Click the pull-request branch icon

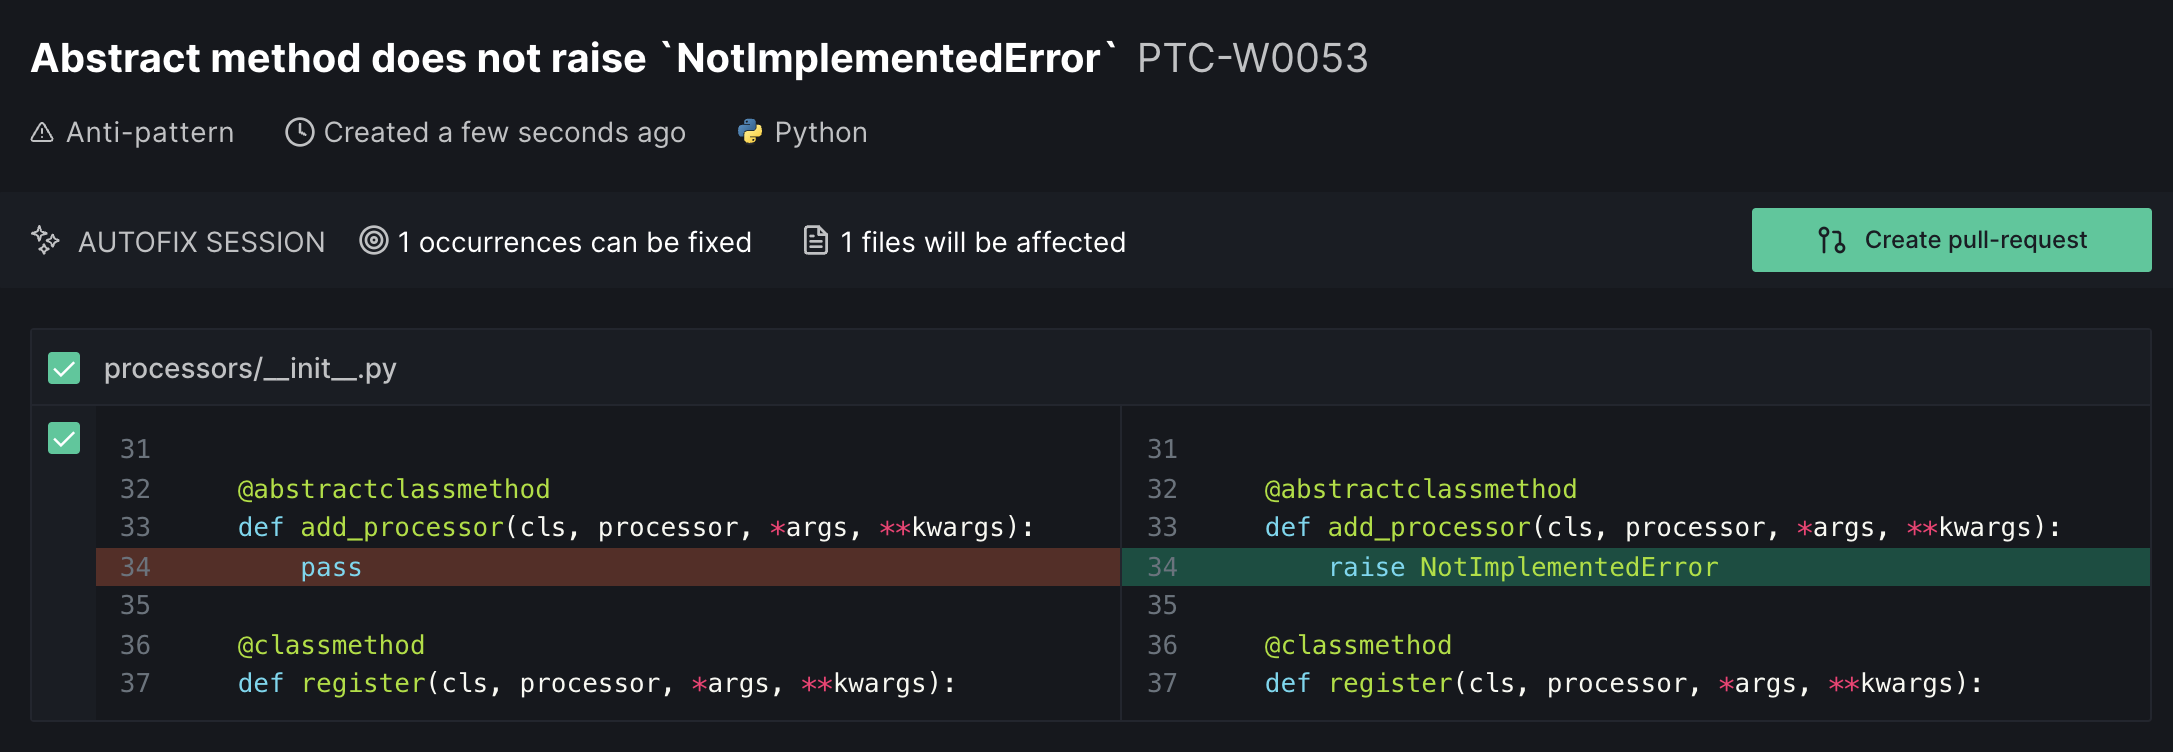coord(1831,241)
